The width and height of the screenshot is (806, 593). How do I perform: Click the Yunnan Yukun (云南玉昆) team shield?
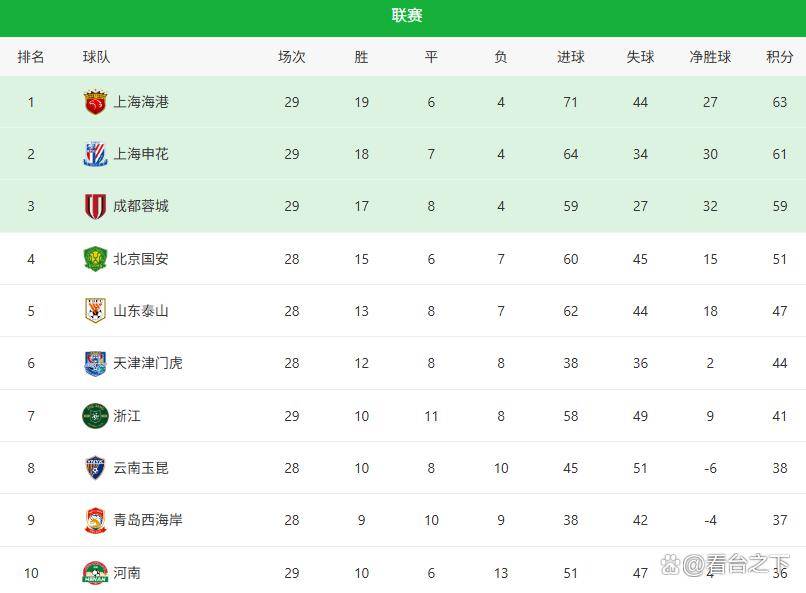[95, 468]
